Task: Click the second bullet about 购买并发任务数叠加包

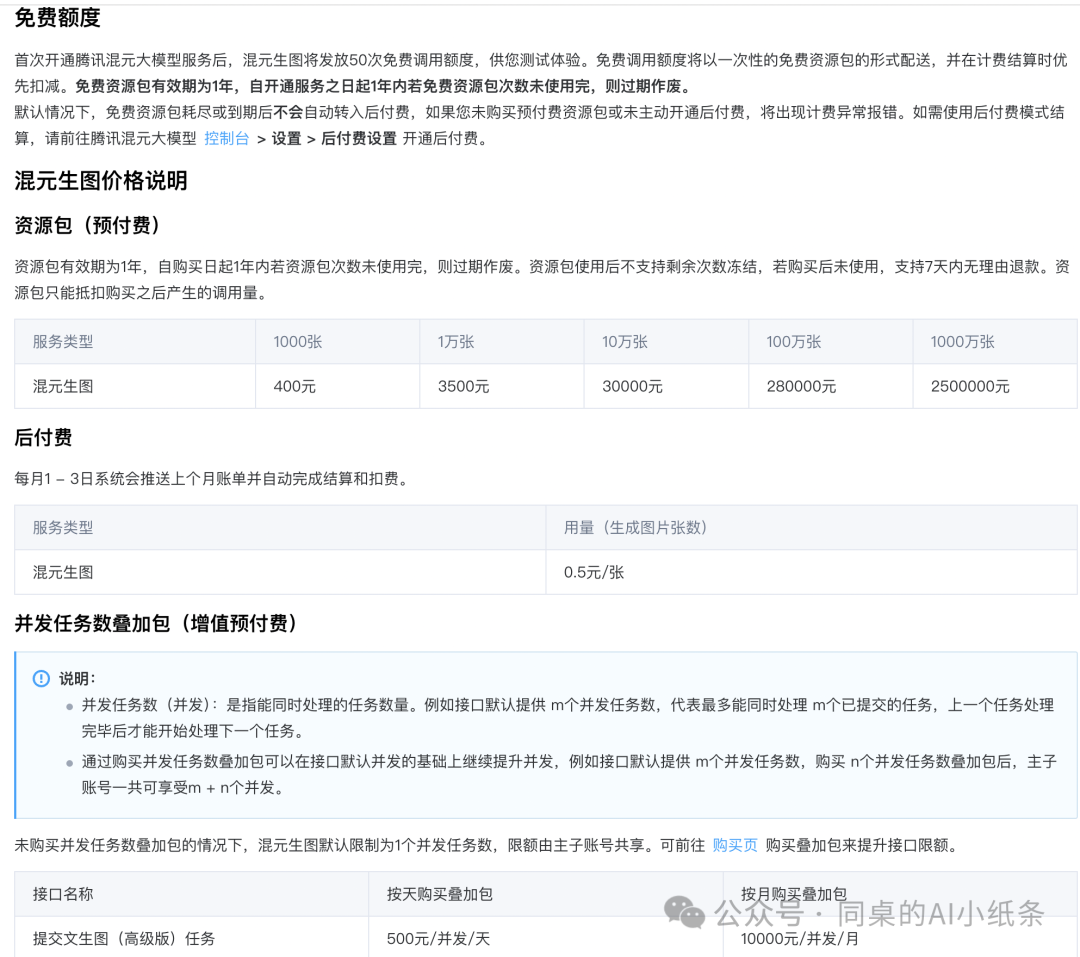Action: [569, 774]
